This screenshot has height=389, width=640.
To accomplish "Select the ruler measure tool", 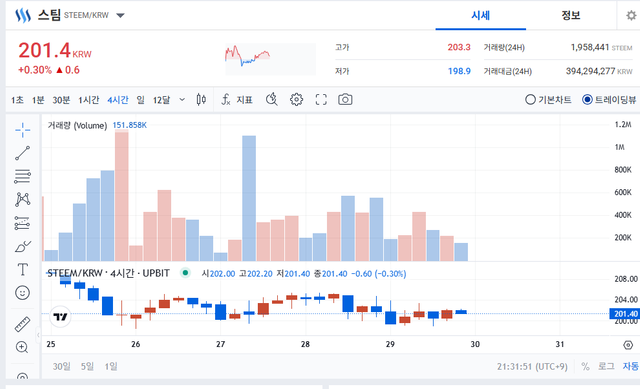I will 22,324.
